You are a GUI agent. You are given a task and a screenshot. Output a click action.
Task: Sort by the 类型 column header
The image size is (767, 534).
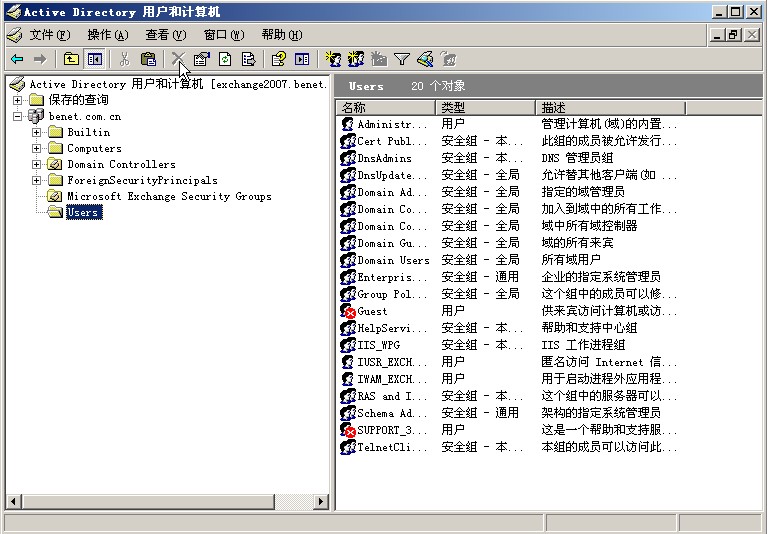[485, 108]
